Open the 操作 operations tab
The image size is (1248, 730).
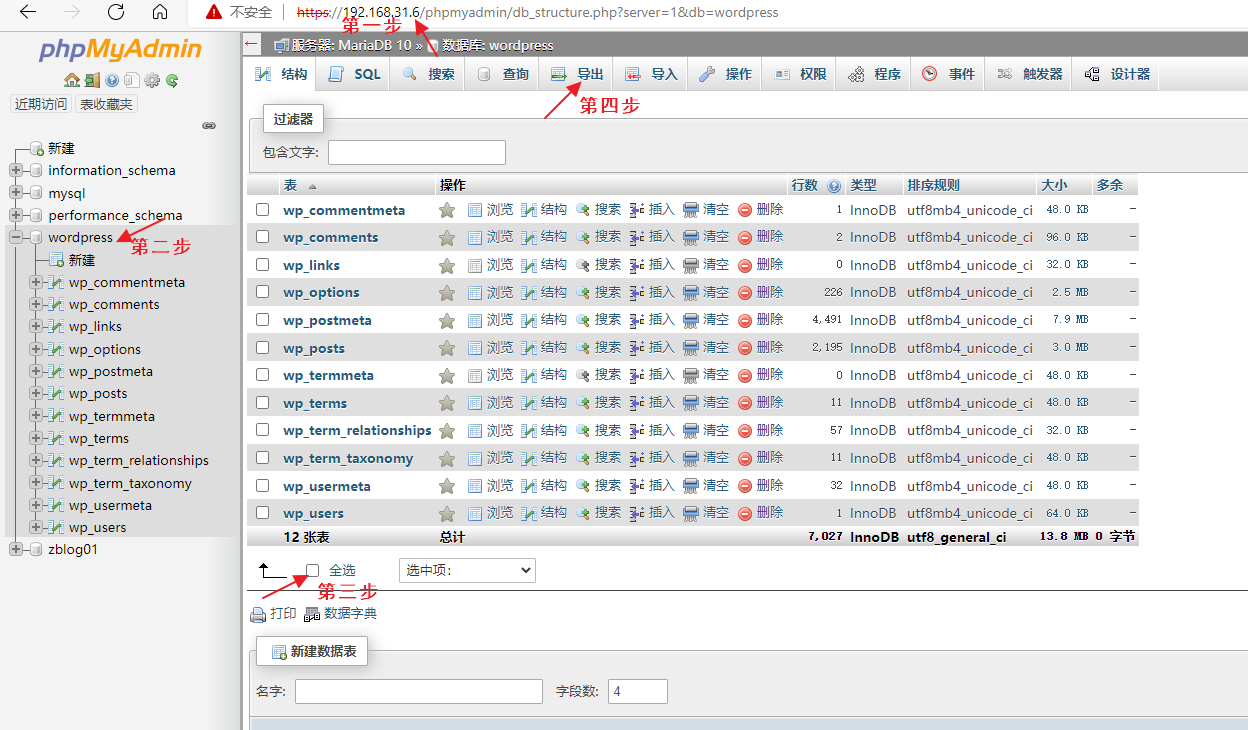click(x=725, y=74)
